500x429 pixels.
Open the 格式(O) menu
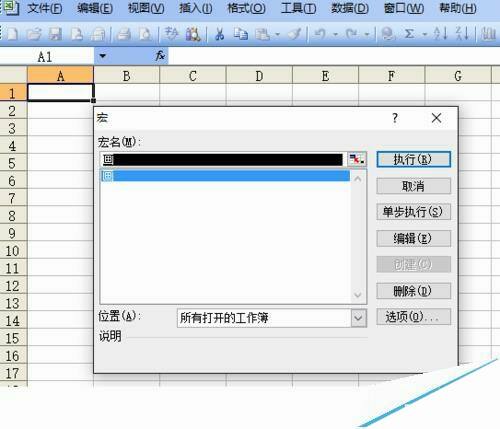point(246,8)
